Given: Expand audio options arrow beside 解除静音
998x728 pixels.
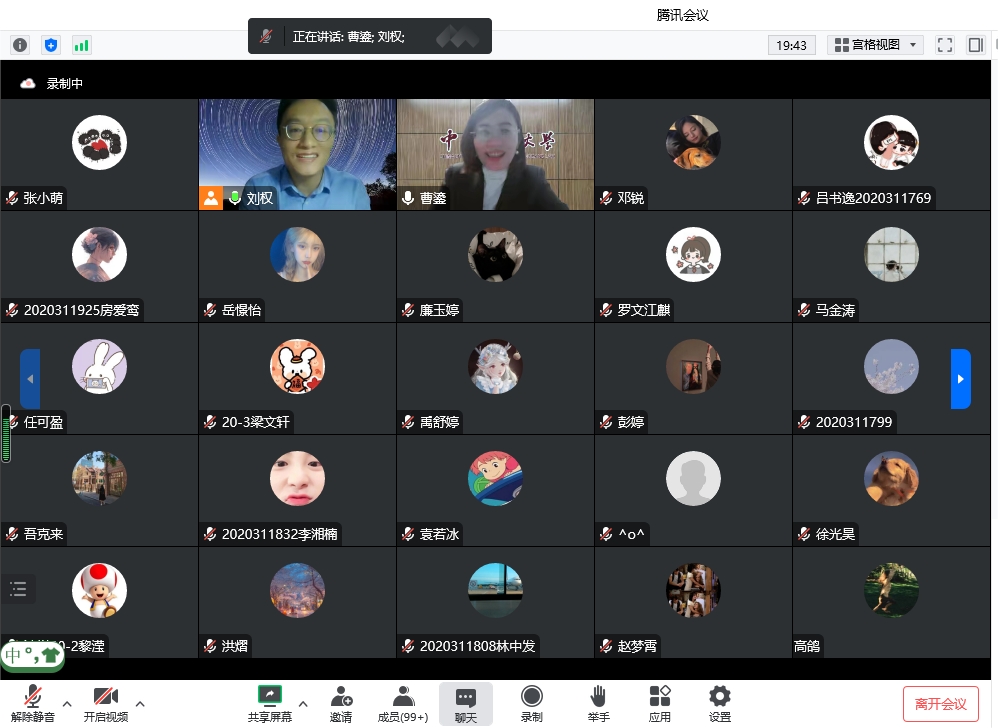Looking at the screenshot, I should pos(67,702).
